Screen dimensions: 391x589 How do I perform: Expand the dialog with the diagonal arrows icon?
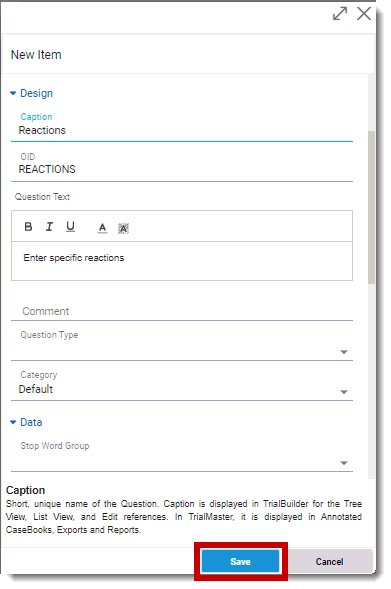tap(340, 14)
